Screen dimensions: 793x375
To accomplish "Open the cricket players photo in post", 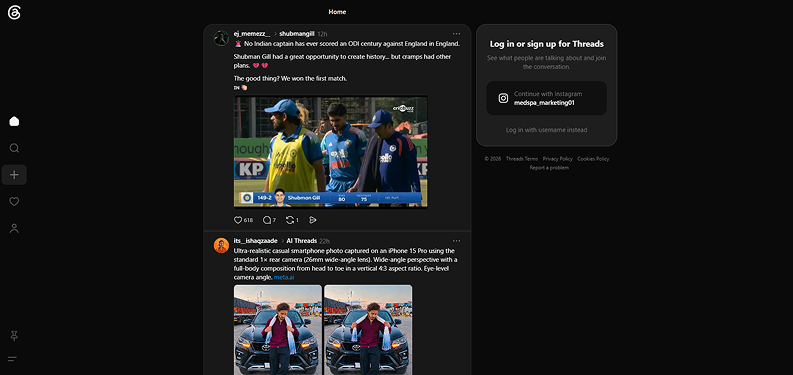I will pos(331,152).
